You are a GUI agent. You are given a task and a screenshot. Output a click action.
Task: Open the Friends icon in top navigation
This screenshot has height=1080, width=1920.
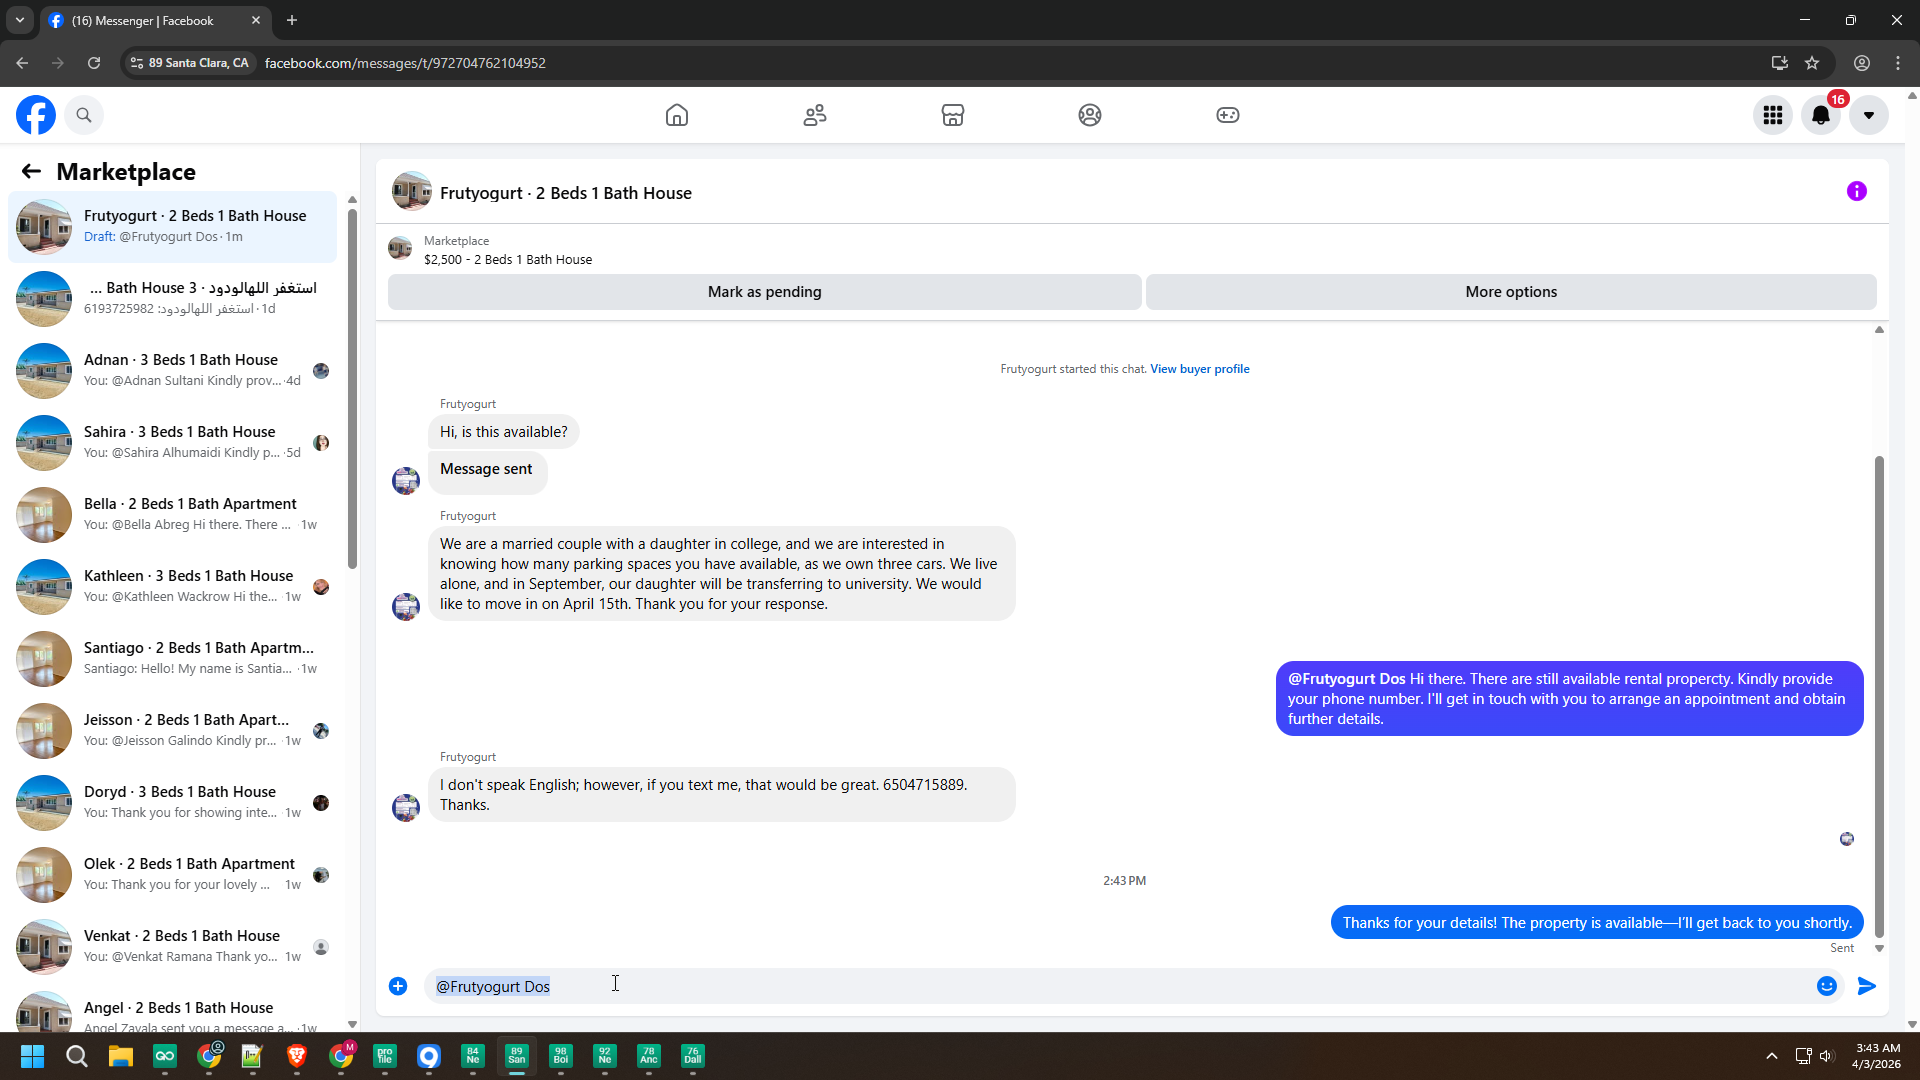tap(815, 115)
